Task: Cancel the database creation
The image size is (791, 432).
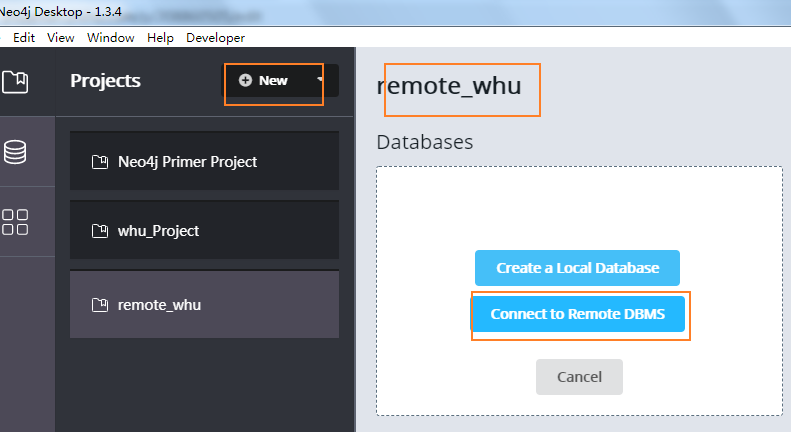Action: click(579, 377)
